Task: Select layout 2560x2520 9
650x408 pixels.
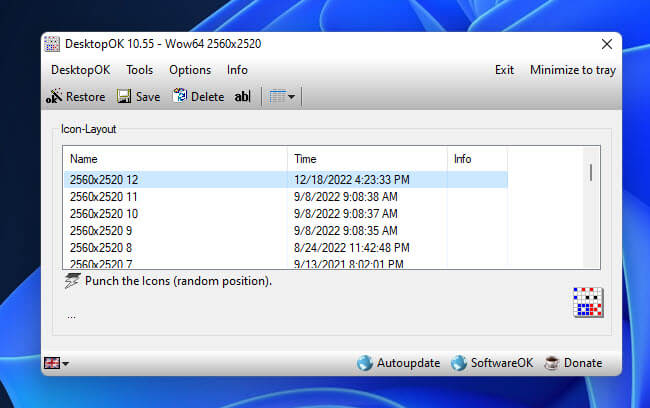Action: point(286,231)
